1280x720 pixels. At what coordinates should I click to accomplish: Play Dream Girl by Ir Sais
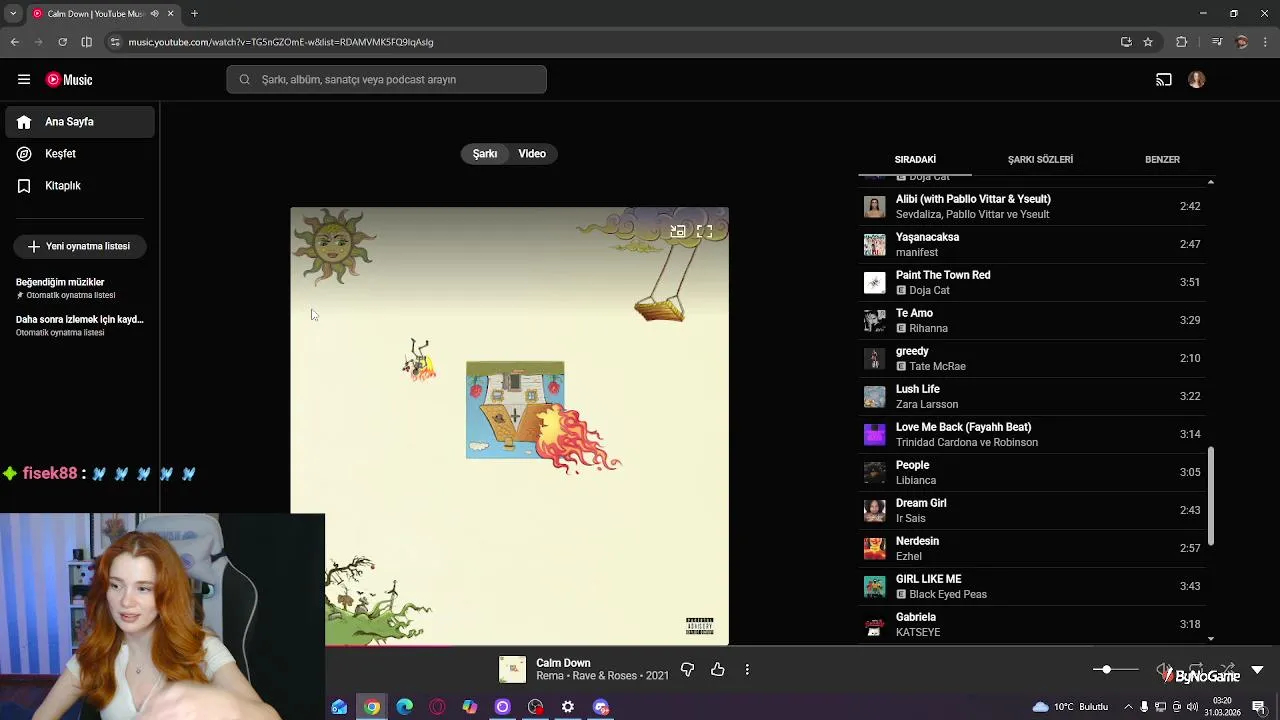tap(1032, 510)
